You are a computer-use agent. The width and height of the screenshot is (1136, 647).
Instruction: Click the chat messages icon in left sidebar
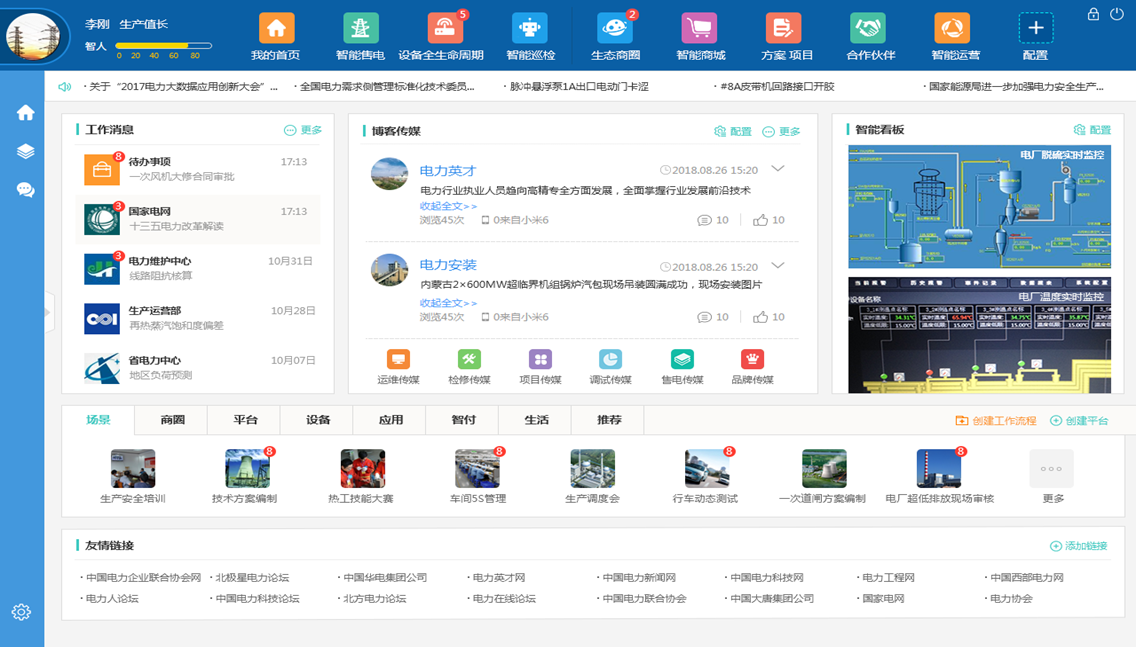click(25, 190)
